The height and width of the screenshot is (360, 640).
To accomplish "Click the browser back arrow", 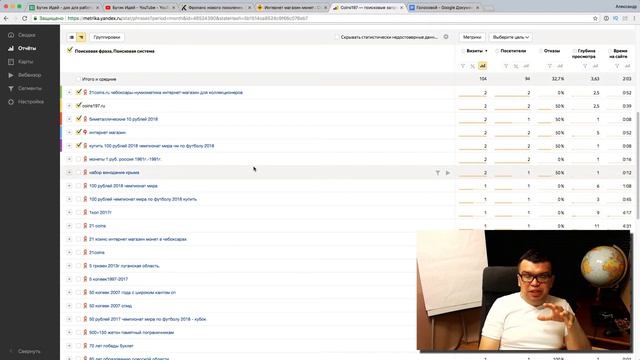I will tap(6, 18).
